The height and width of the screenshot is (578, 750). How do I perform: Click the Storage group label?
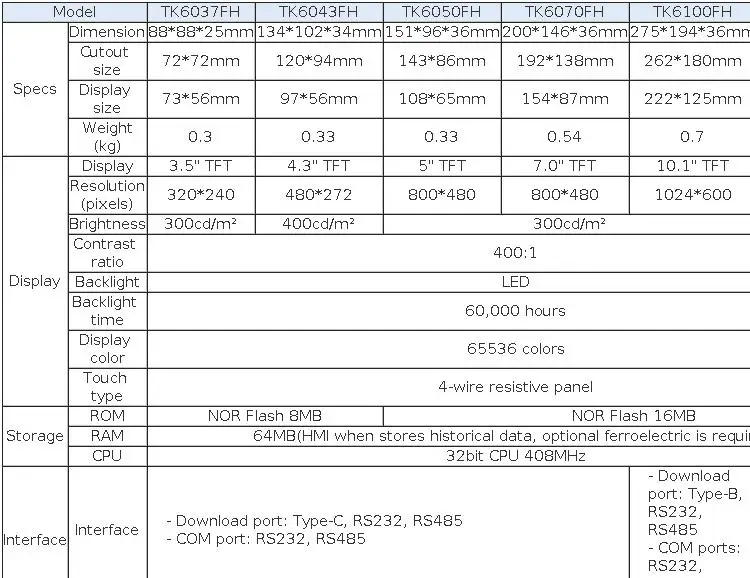(35, 436)
